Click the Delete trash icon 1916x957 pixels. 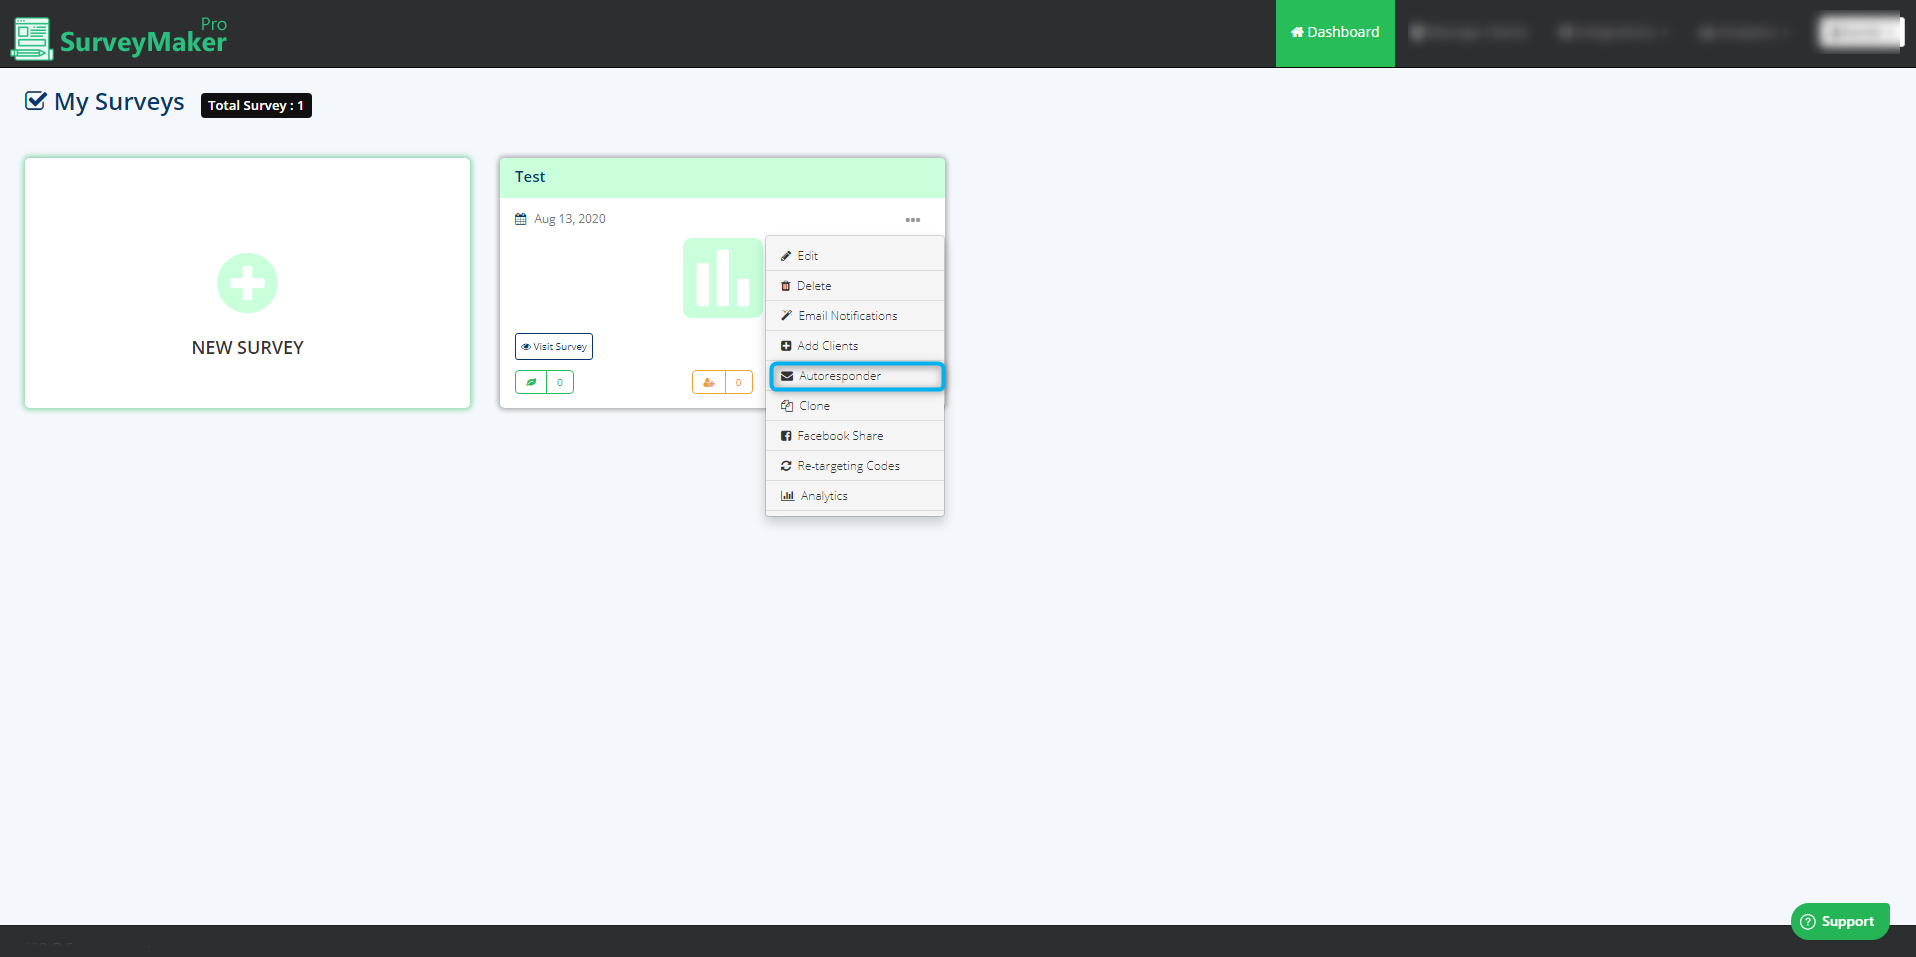tap(787, 285)
